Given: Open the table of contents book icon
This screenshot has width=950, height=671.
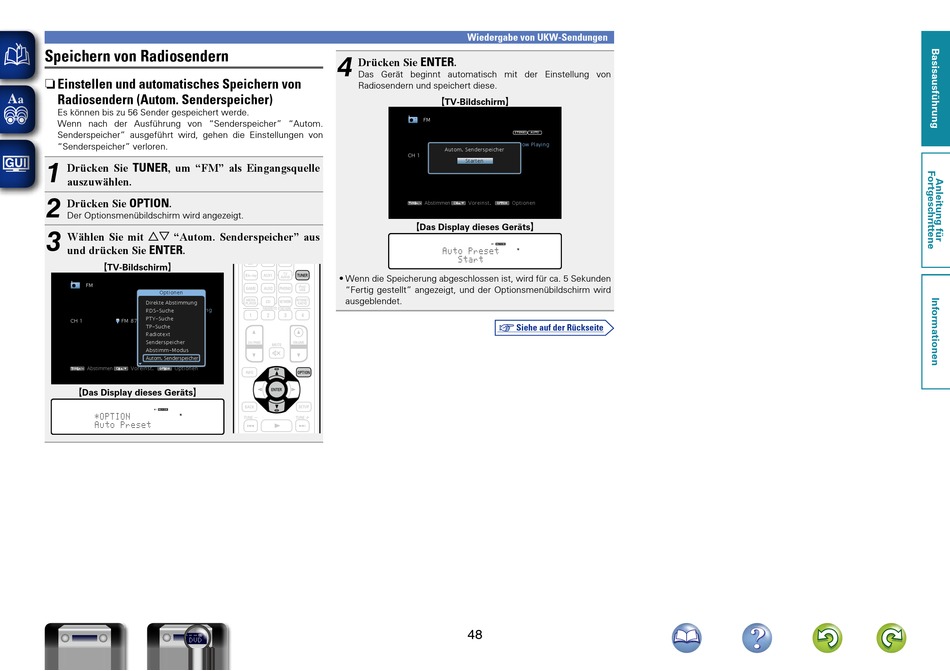Looking at the screenshot, I should (17, 55).
